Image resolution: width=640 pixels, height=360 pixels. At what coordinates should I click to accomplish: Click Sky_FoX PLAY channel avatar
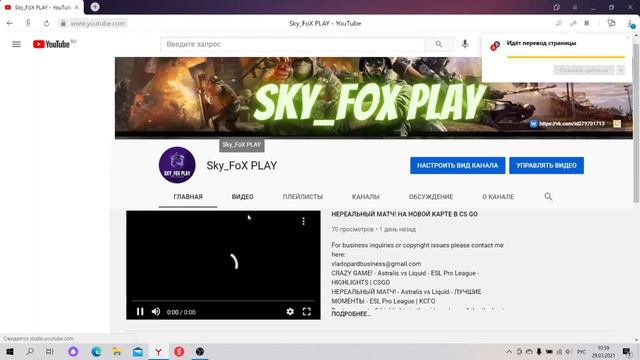click(x=177, y=165)
